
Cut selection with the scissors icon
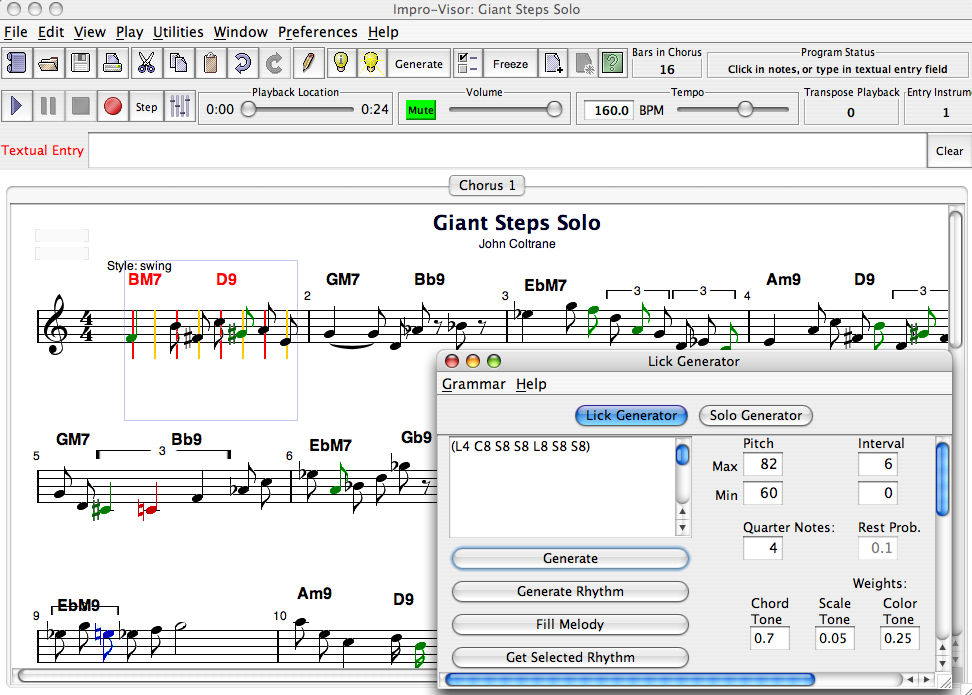(x=146, y=63)
